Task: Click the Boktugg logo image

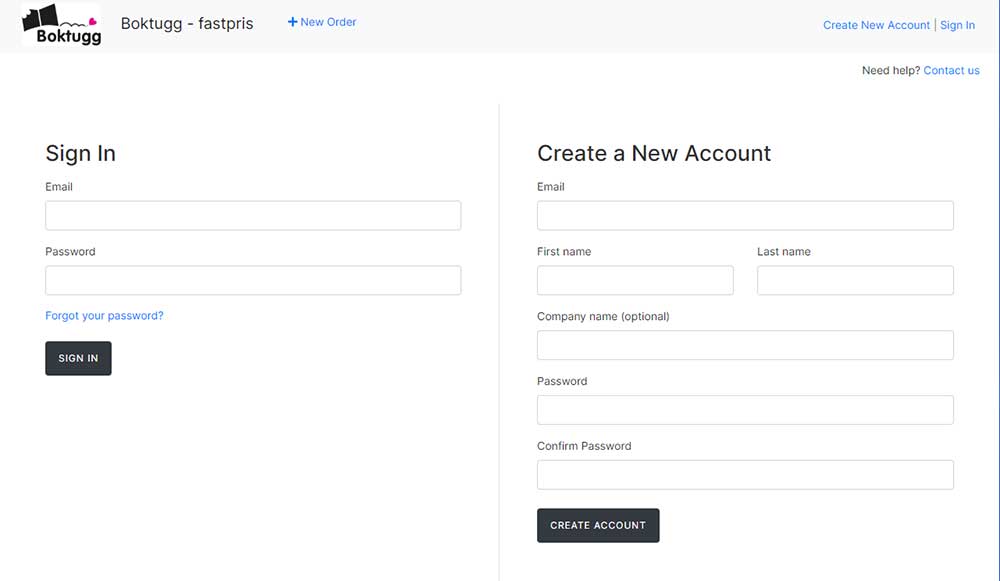Action: coord(61,24)
